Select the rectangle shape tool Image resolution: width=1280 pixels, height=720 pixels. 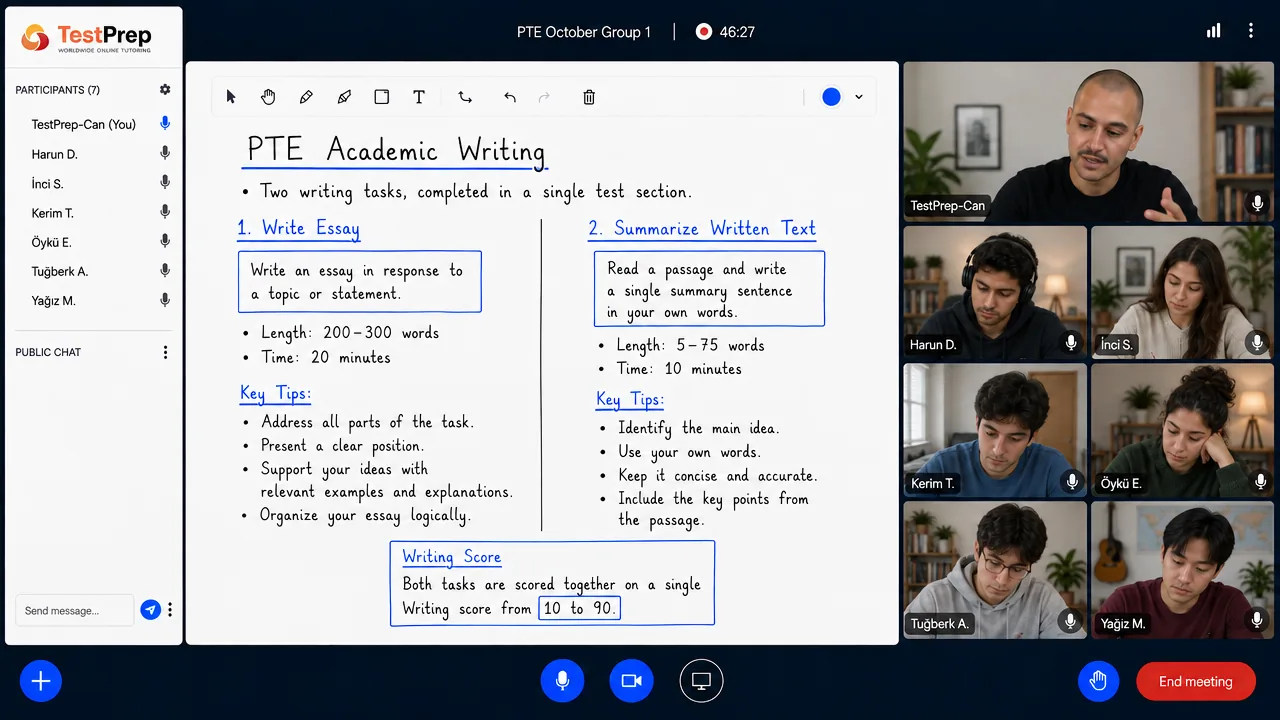(x=381, y=97)
